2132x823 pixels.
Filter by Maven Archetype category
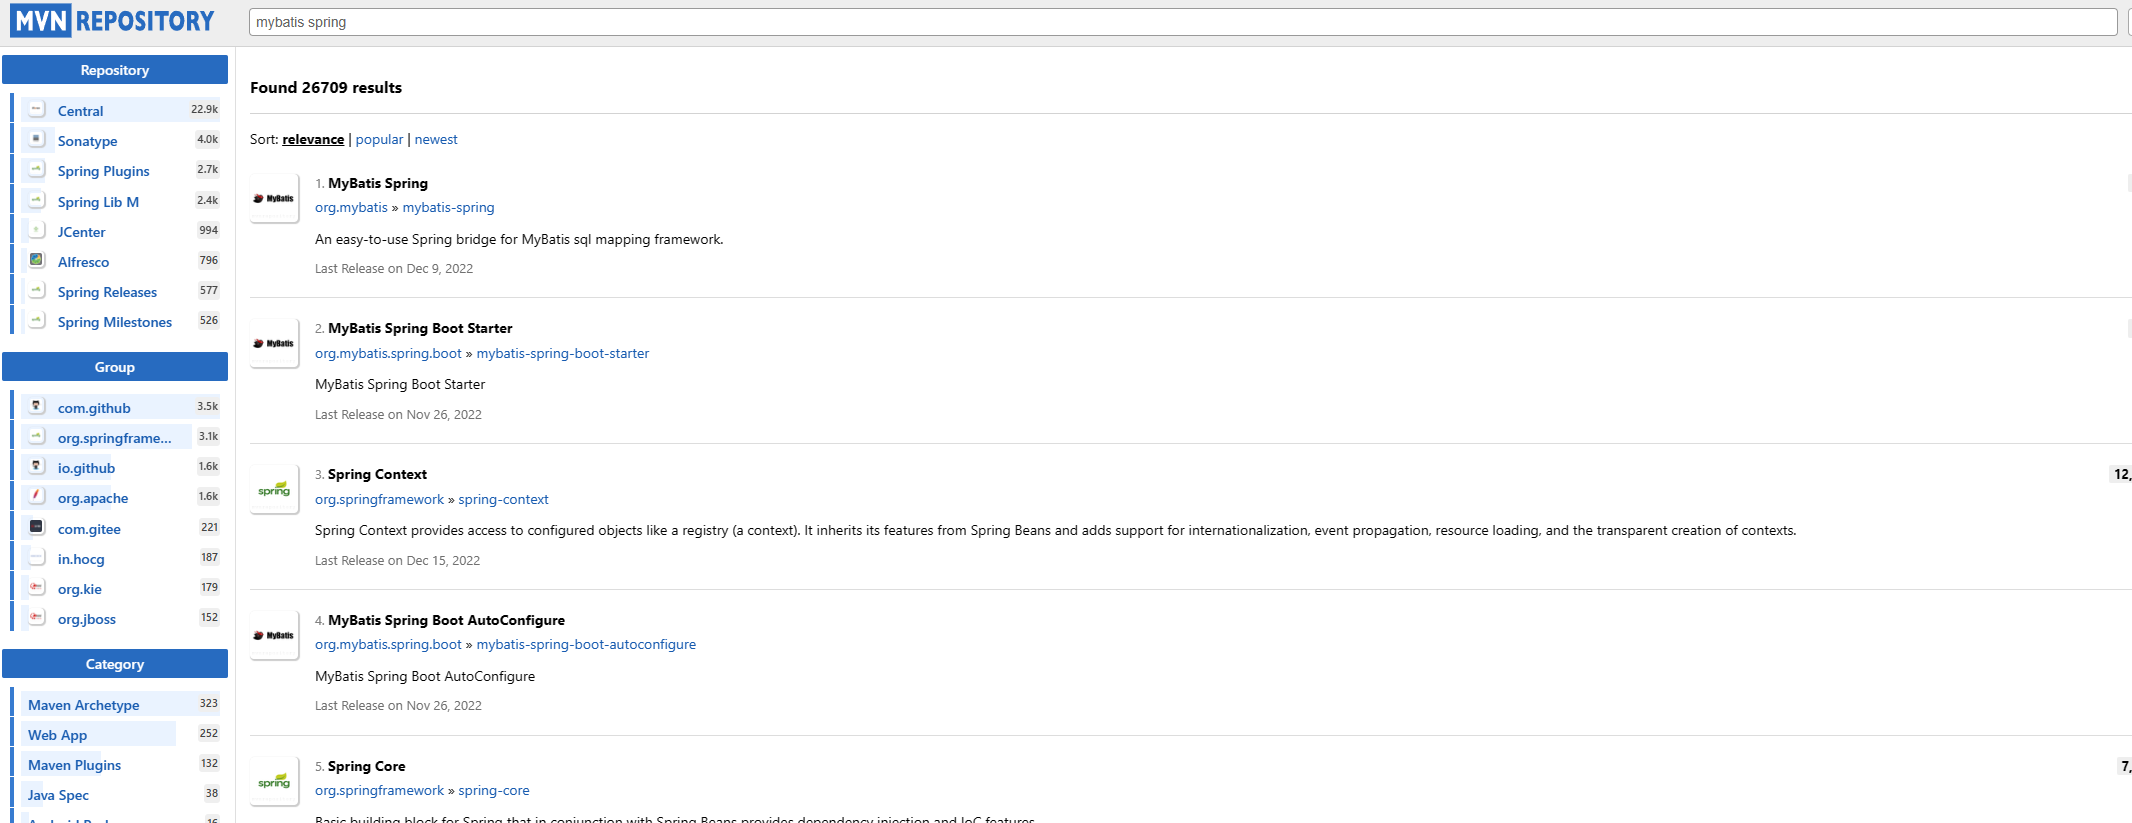pos(84,705)
